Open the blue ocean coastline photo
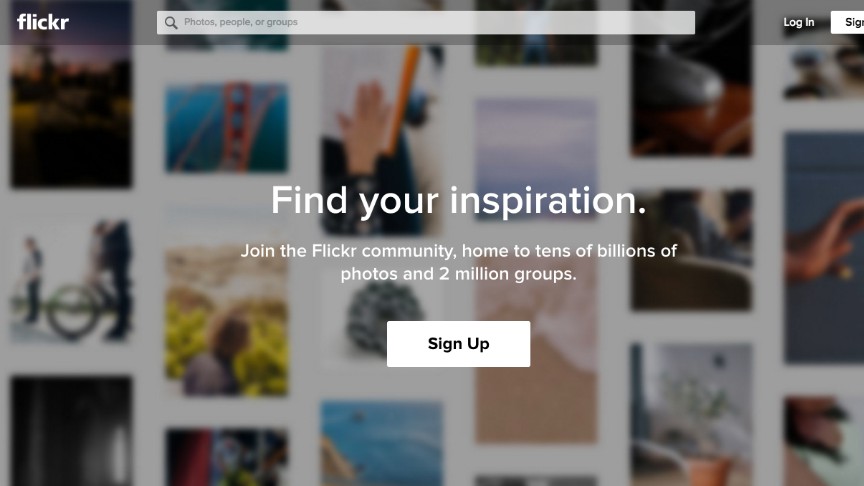This screenshot has height=486, width=864. 381,444
